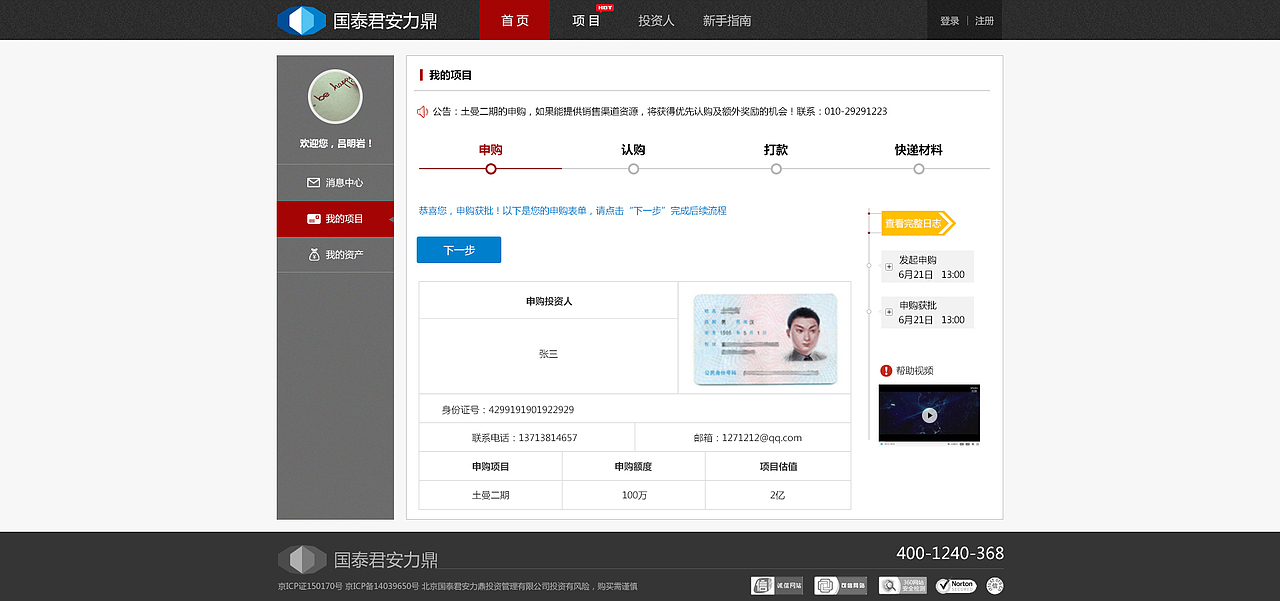Select the 申购 step label
This screenshot has width=1280, height=601.
point(490,150)
